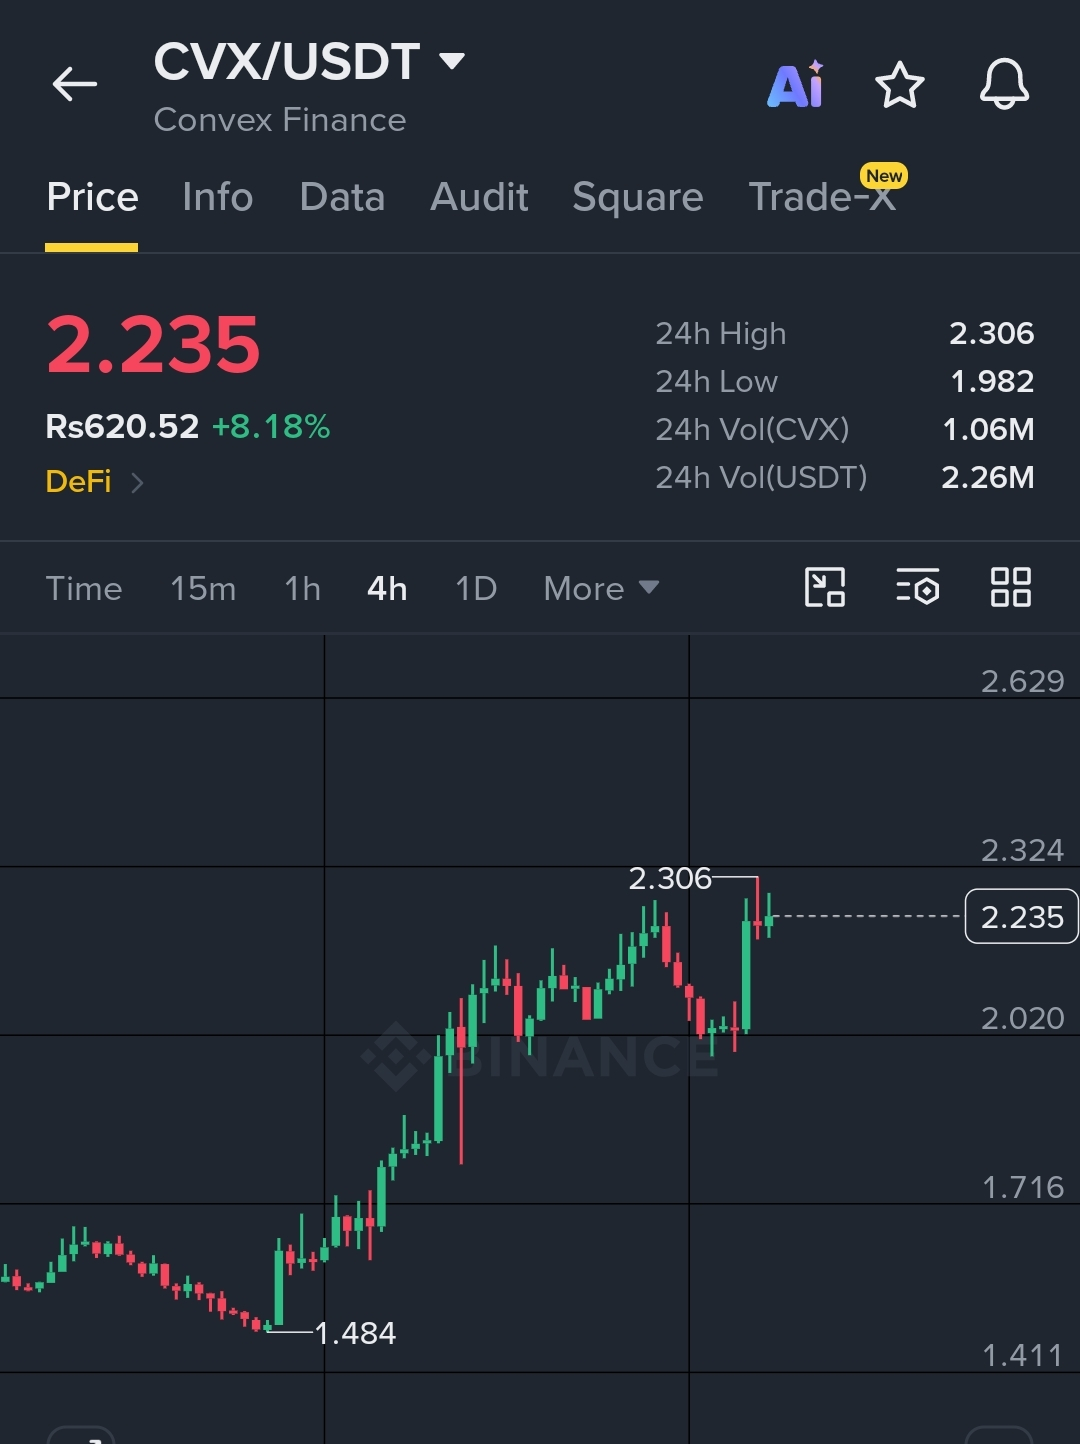Screen dimensions: 1080x1444
Task: Open the chart fullscreen icon
Action: point(825,587)
